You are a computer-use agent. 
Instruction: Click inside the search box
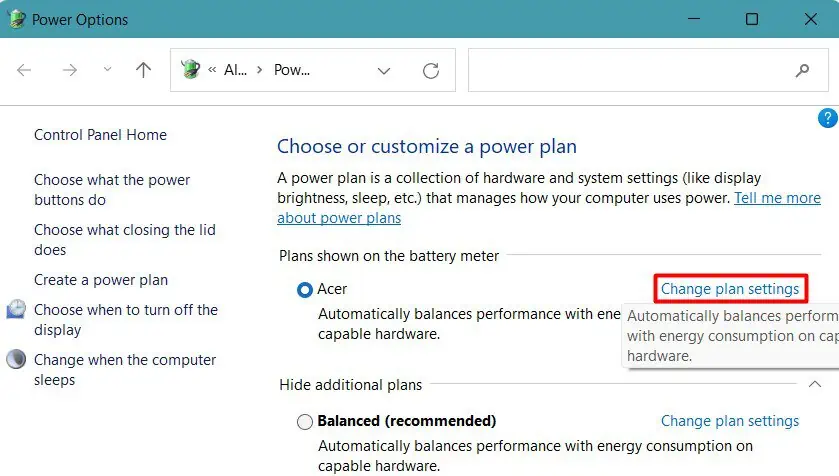coord(630,70)
